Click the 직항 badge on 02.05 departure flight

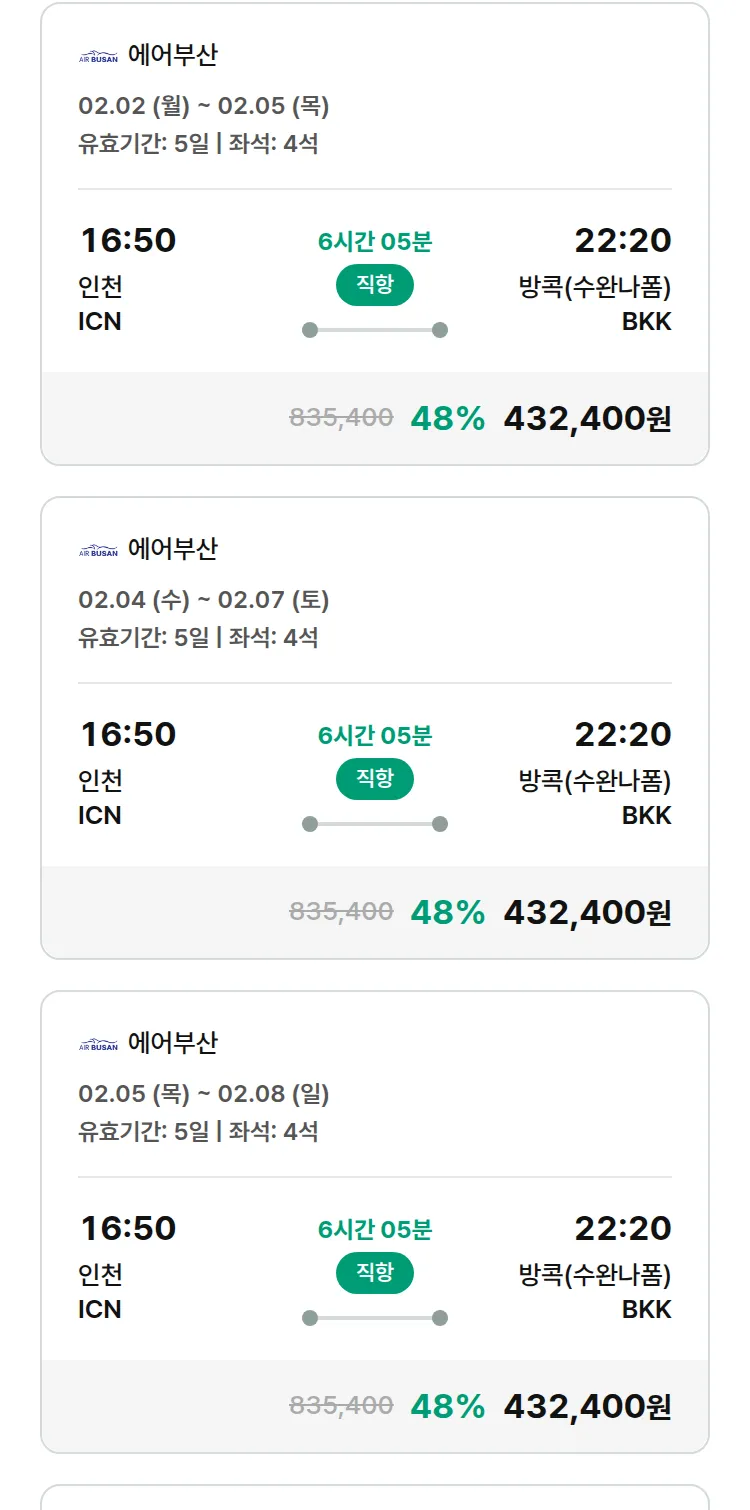point(375,1273)
